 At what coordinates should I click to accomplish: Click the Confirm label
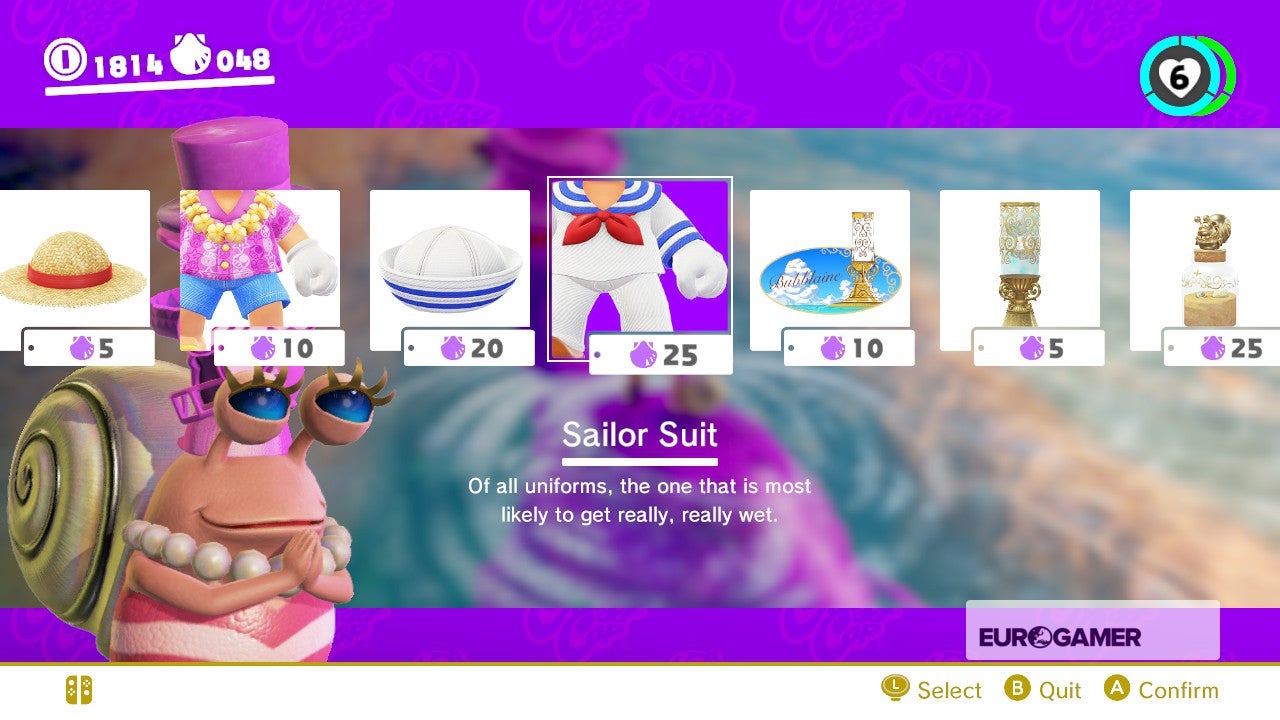1179,690
